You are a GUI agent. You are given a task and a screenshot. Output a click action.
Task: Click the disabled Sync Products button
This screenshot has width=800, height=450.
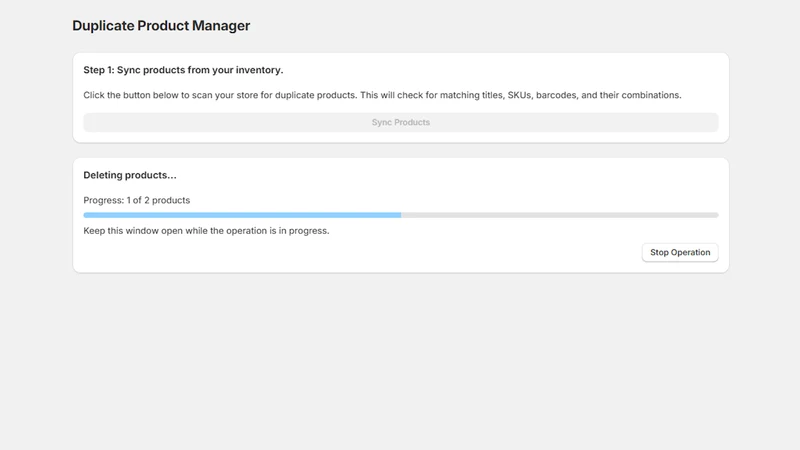click(x=401, y=122)
